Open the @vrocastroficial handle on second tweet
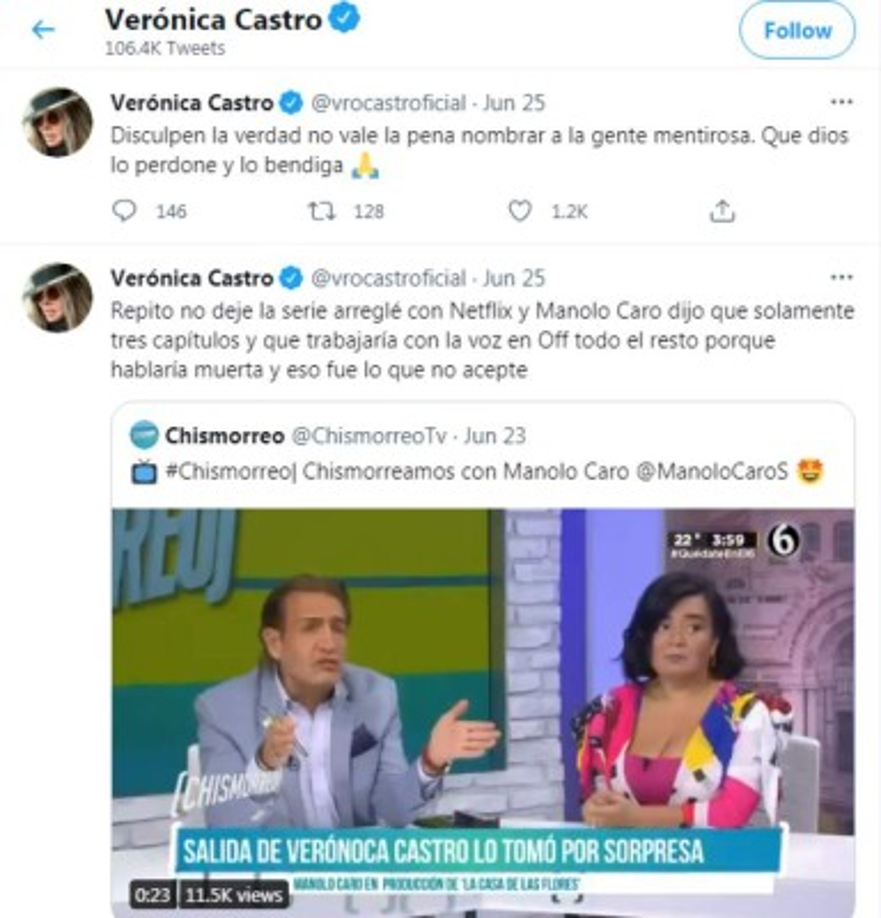 (x=388, y=278)
